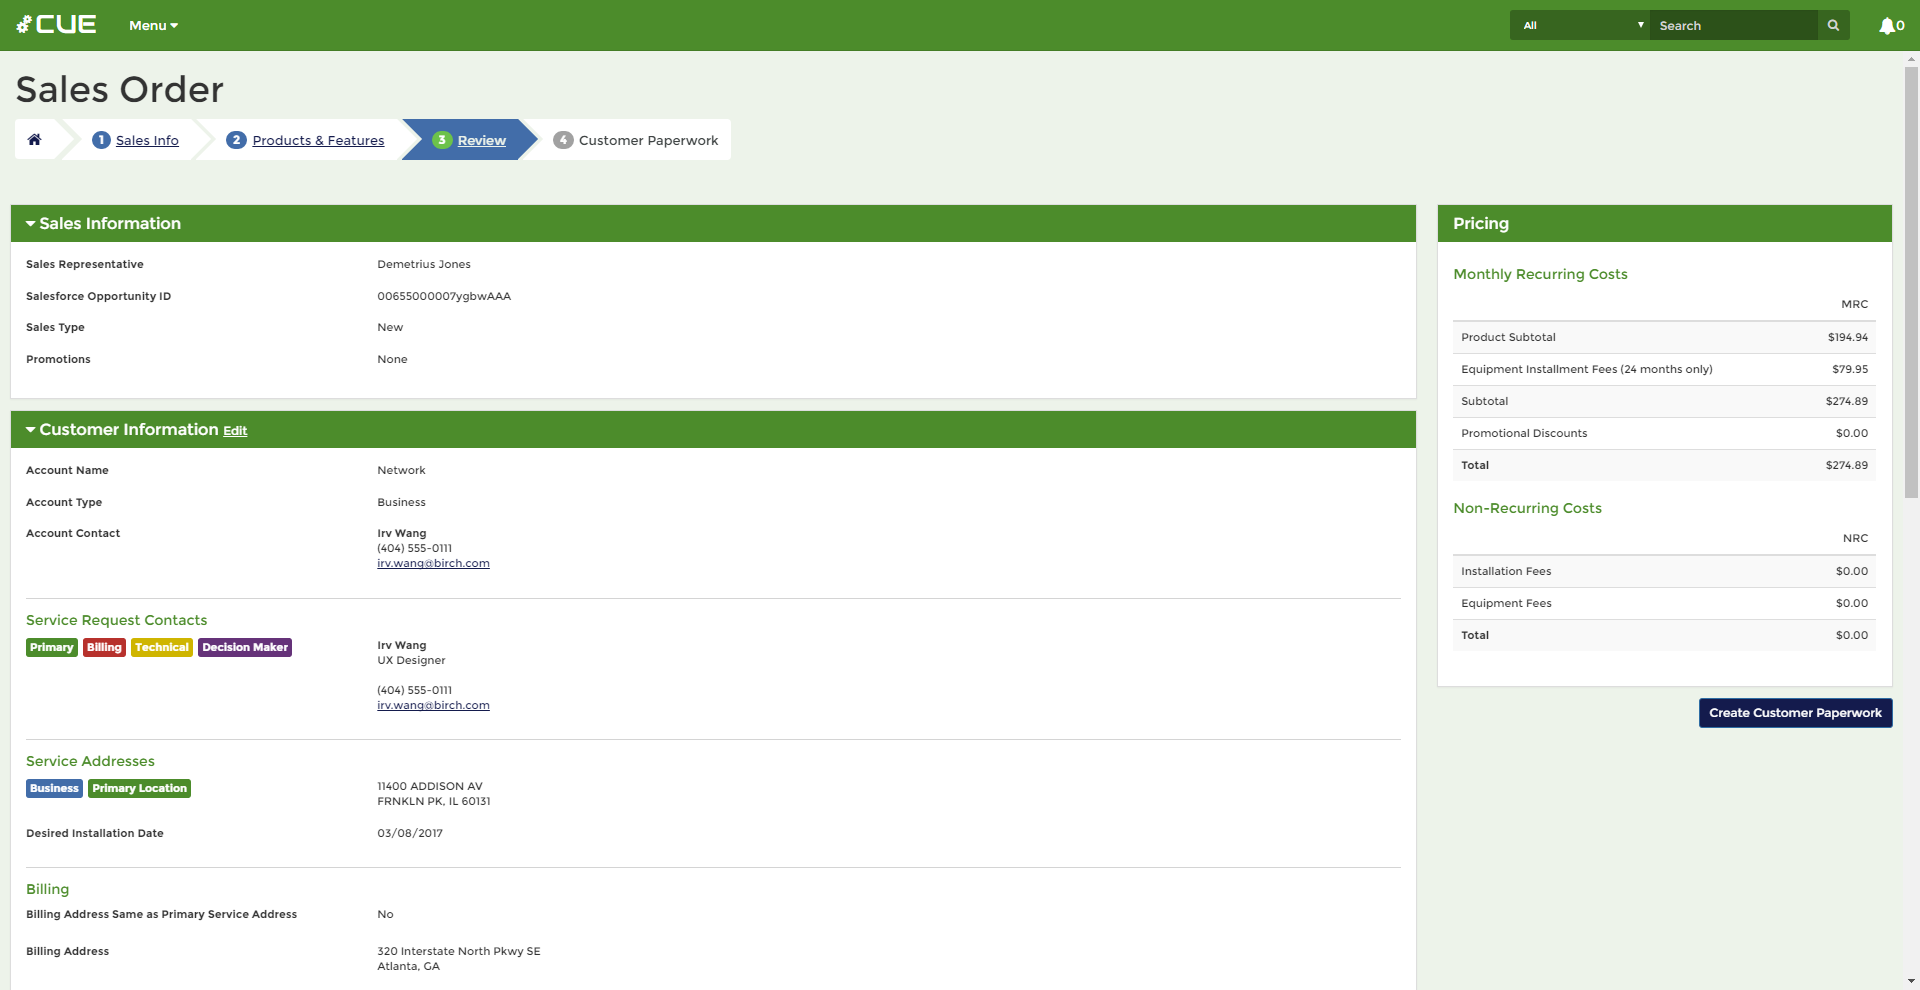Screen dimensions: 1920x990
Task: Click Edit link for Customer Information
Action: pyautogui.click(x=235, y=431)
